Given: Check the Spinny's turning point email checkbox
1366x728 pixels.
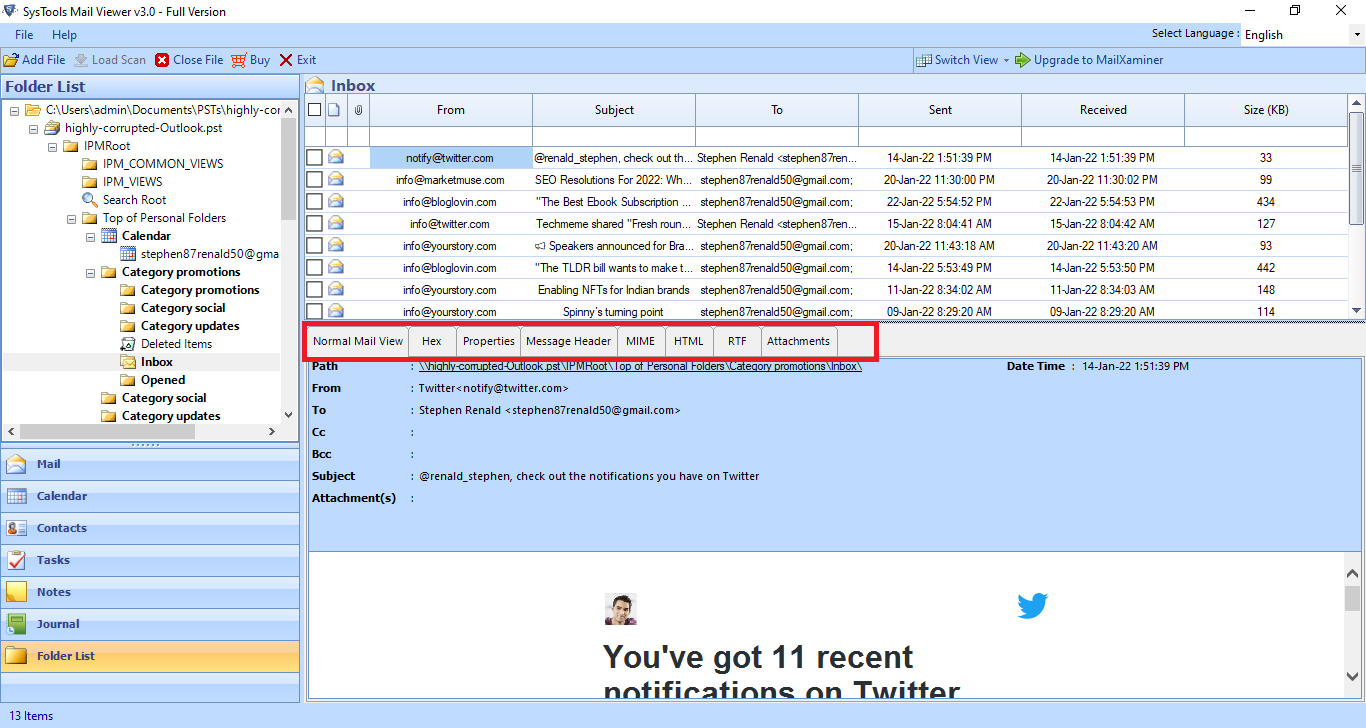Looking at the screenshot, I should [x=315, y=311].
